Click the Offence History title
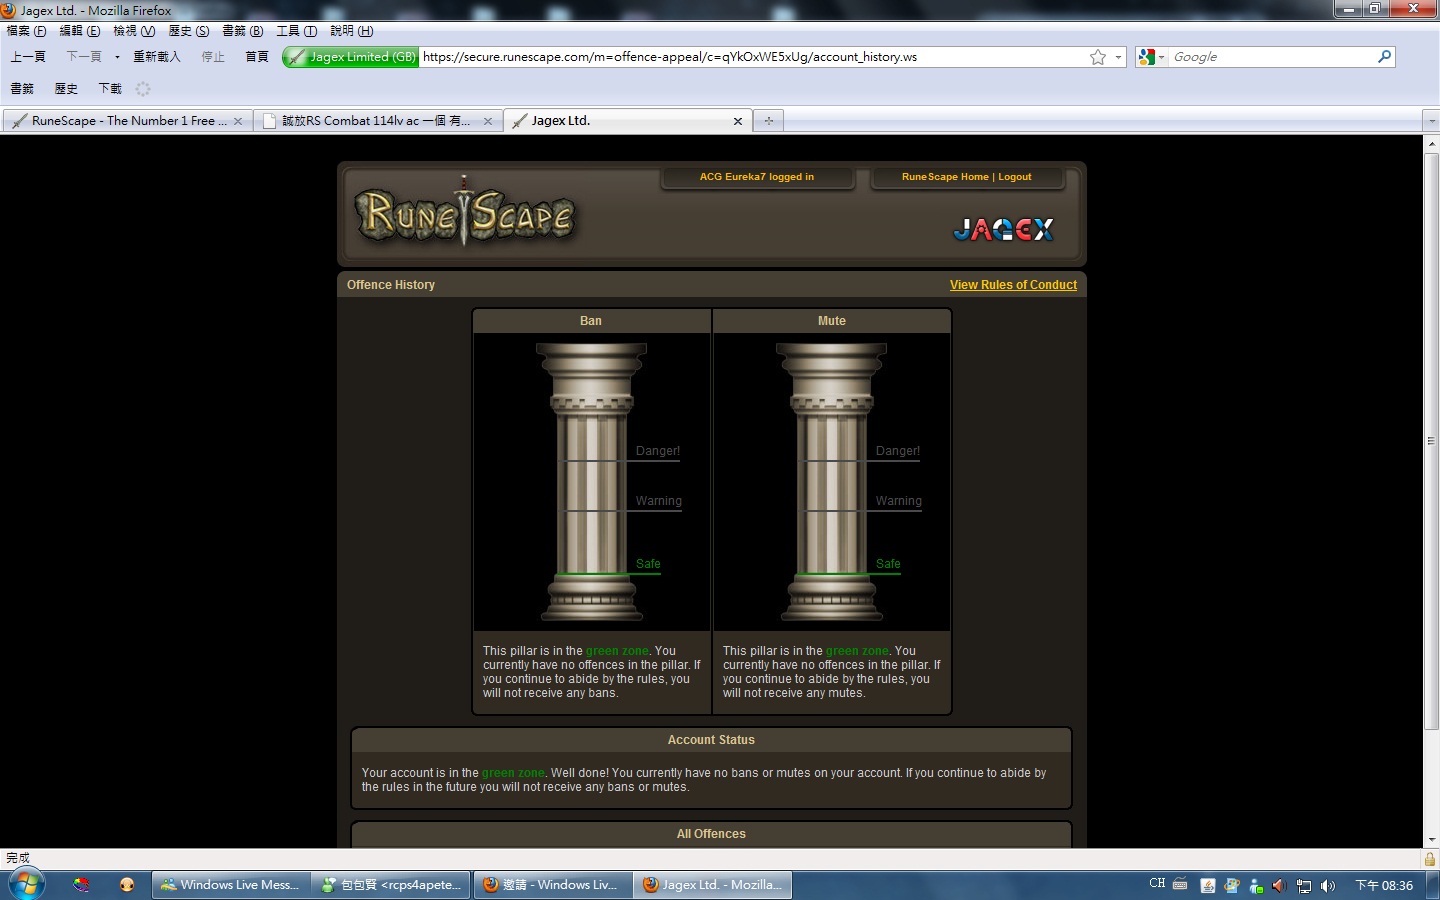The image size is (1440, 900). pyautogui.click(x=391, y=285)
